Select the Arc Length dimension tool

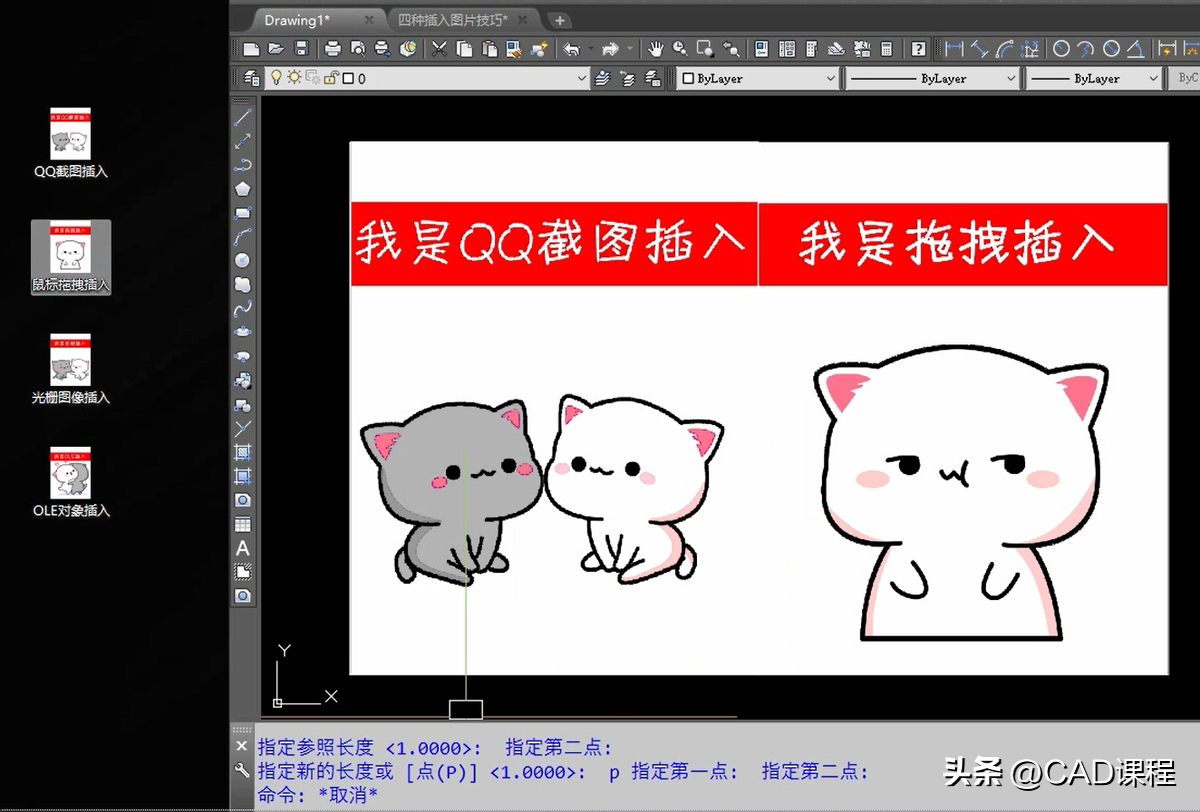1006,48
